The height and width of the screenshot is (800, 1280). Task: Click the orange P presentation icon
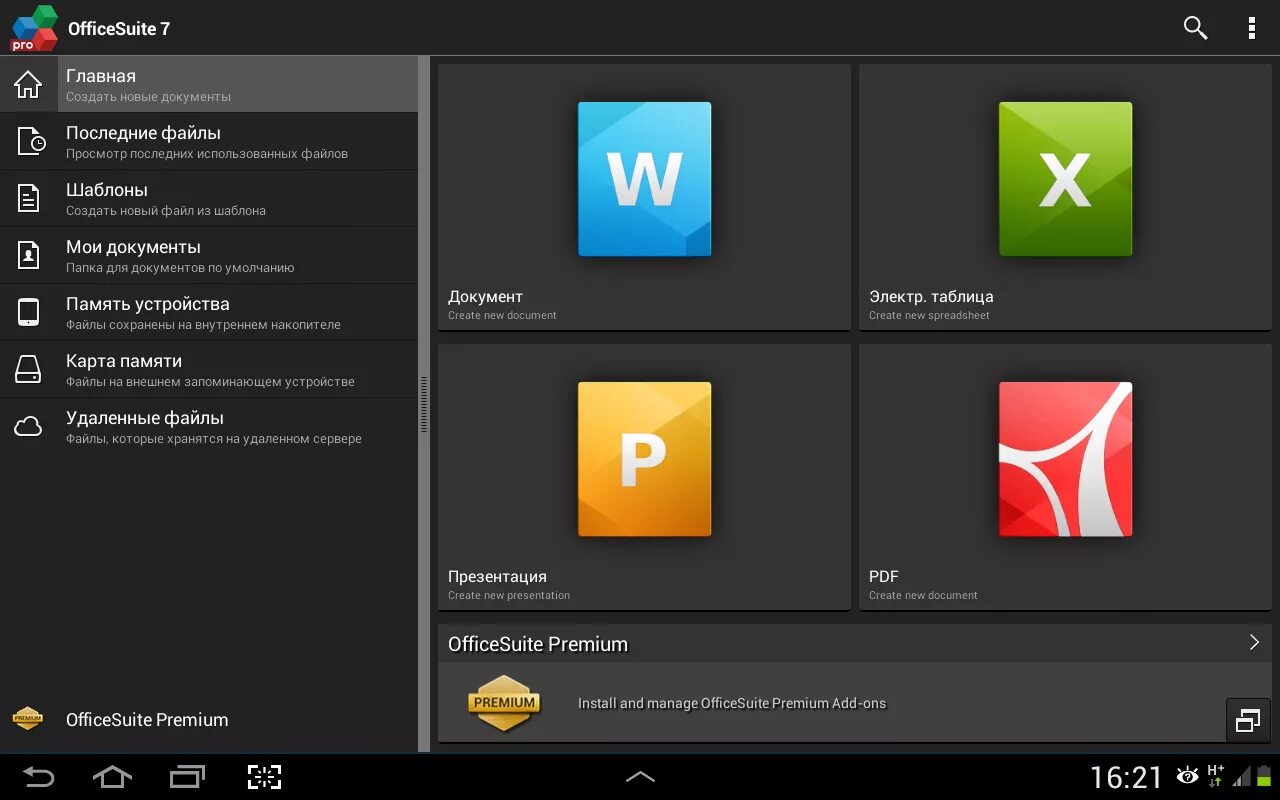(644, 459)
